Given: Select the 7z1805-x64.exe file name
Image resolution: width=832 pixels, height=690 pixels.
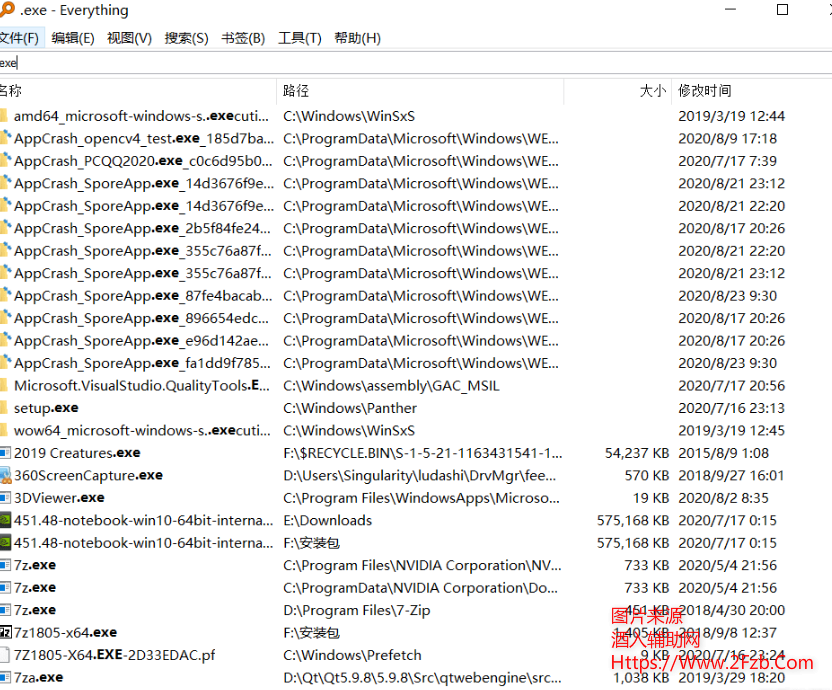Looking at the screenshot, I should pos(65,633).
